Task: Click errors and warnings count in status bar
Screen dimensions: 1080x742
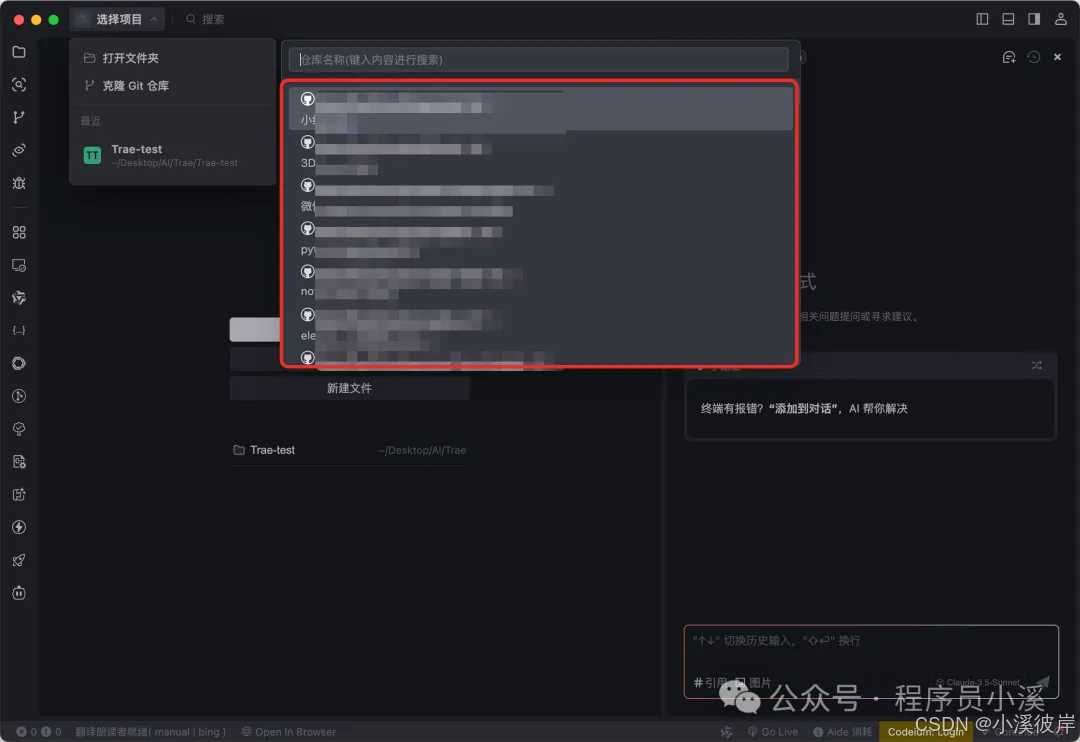Action: 39,732
